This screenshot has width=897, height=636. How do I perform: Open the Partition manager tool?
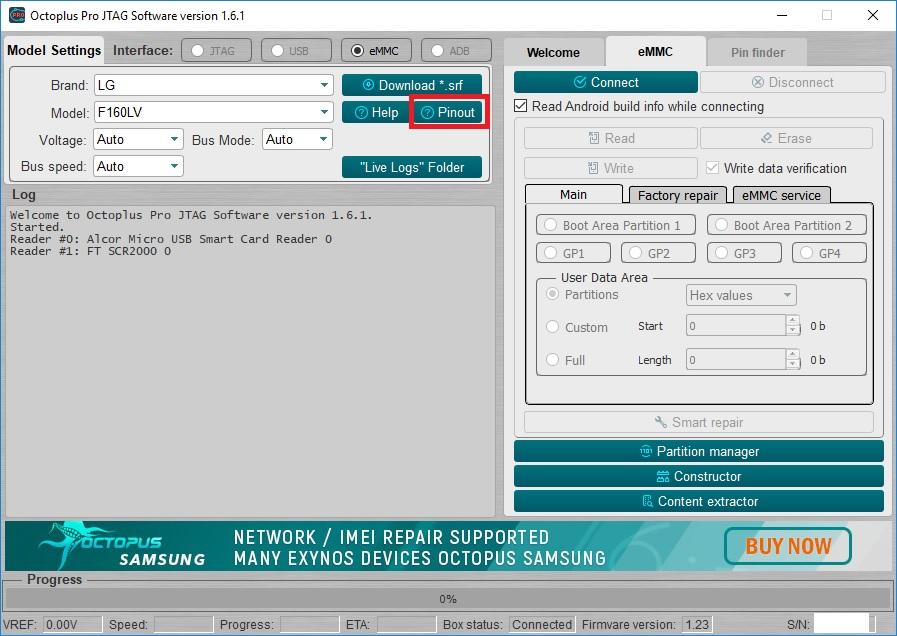point(698,451)
